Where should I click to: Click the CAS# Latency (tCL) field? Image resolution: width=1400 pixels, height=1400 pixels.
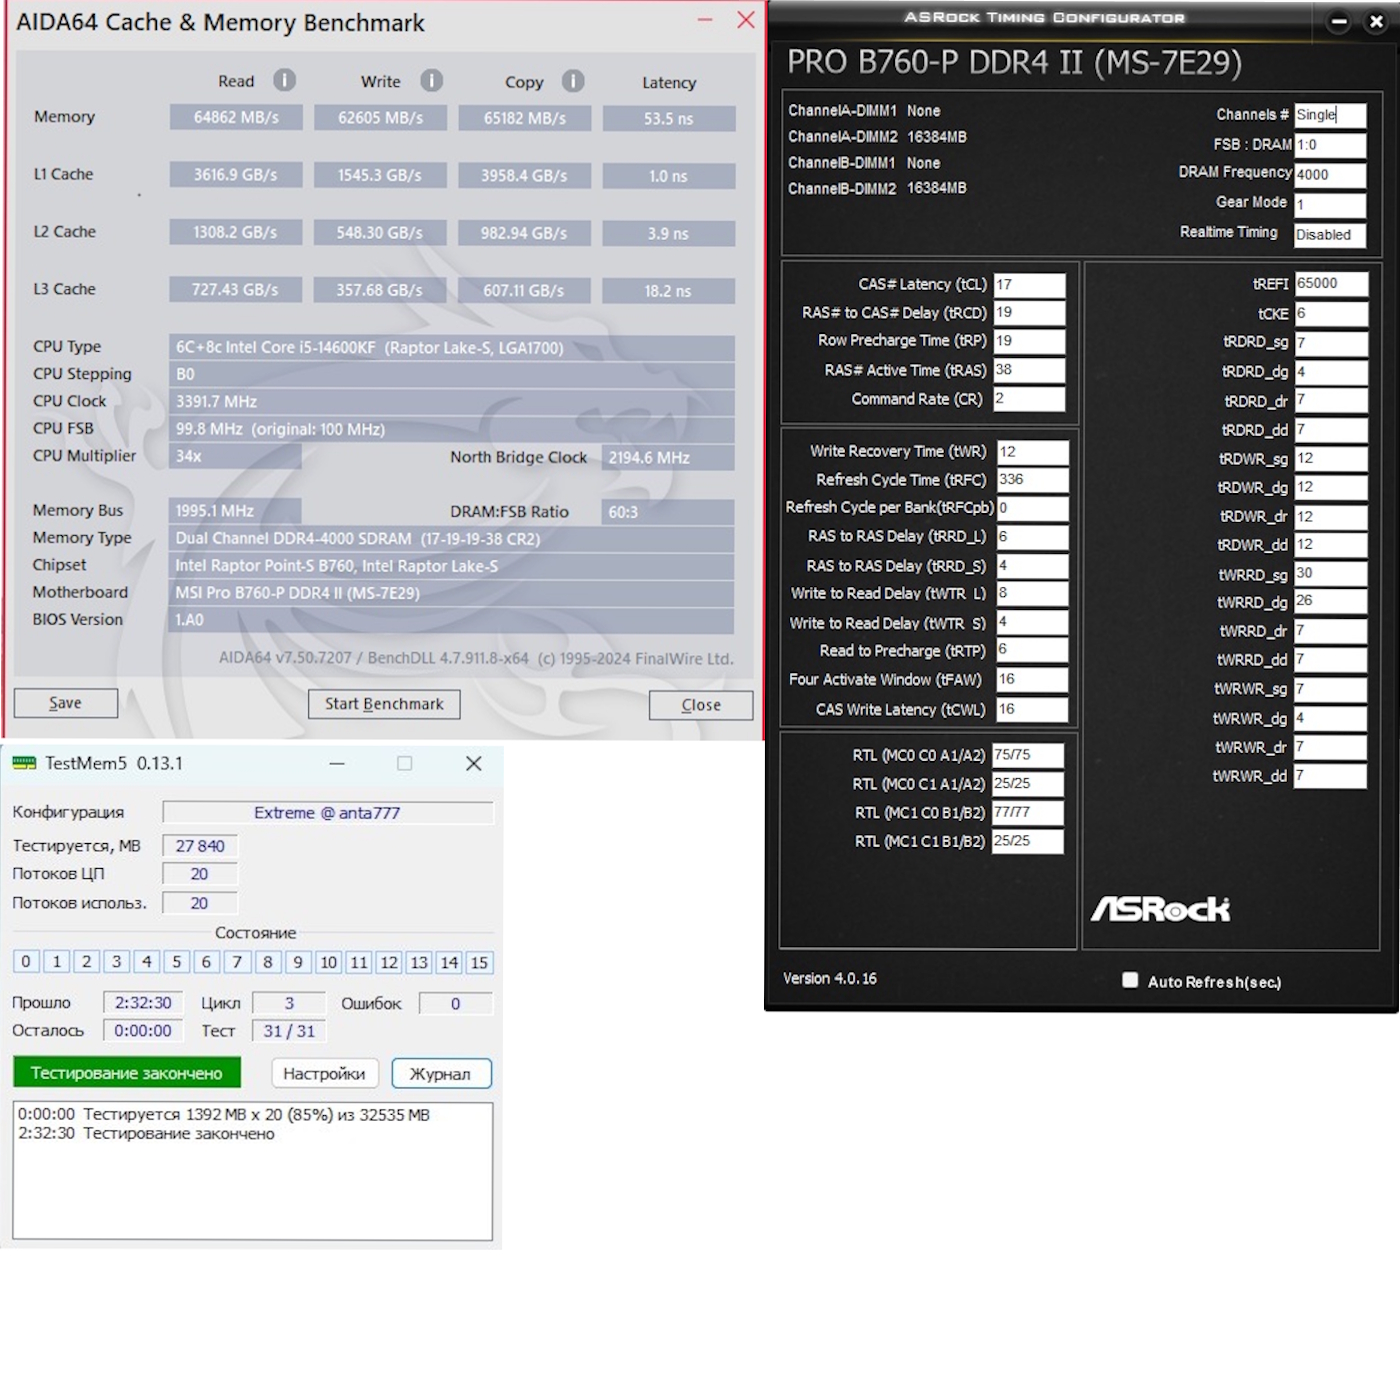tap(1029, 285)
